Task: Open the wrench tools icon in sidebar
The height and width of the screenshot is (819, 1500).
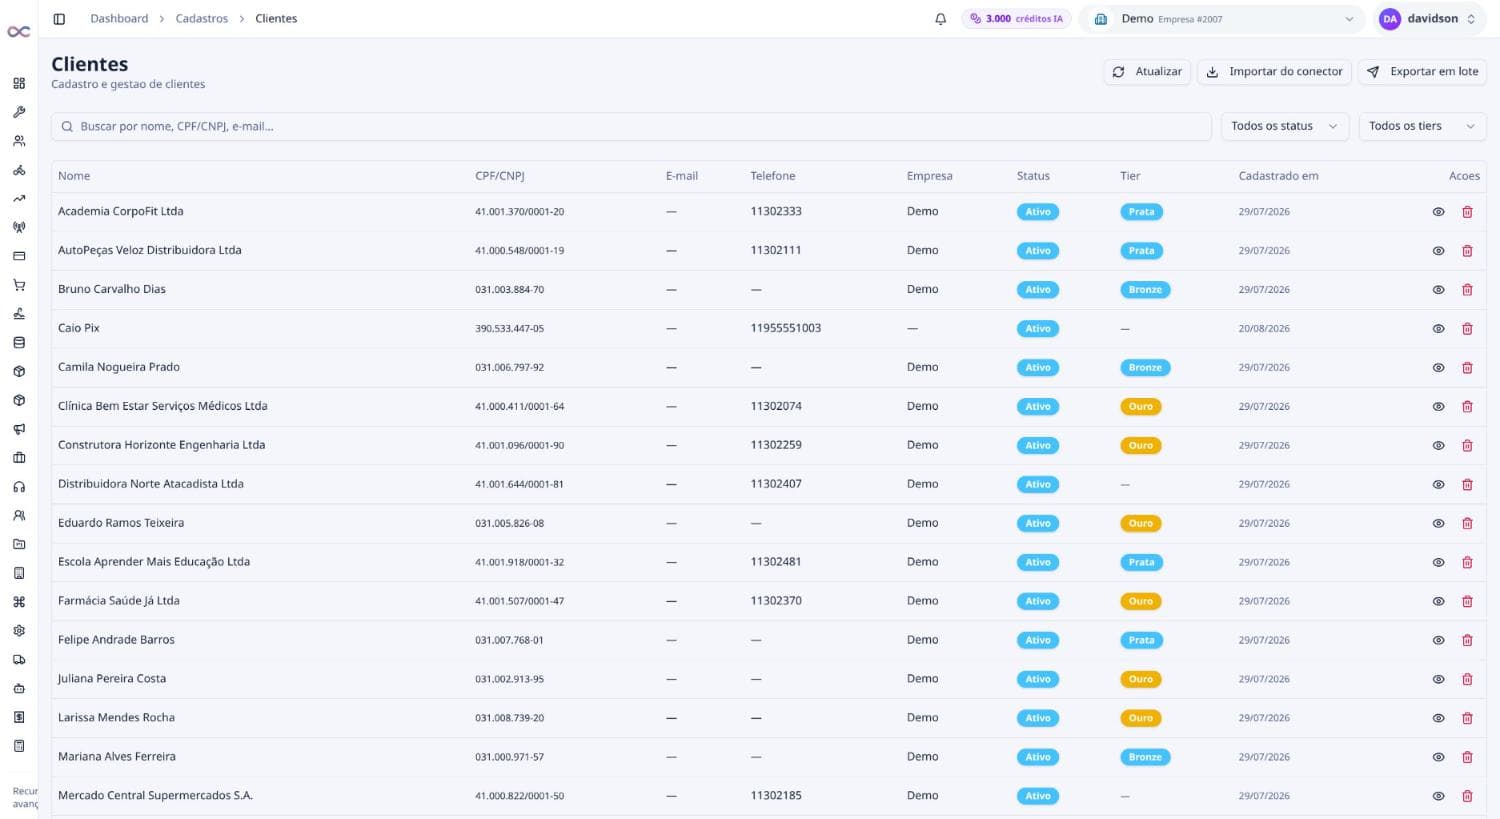Action: click(19, 112)
